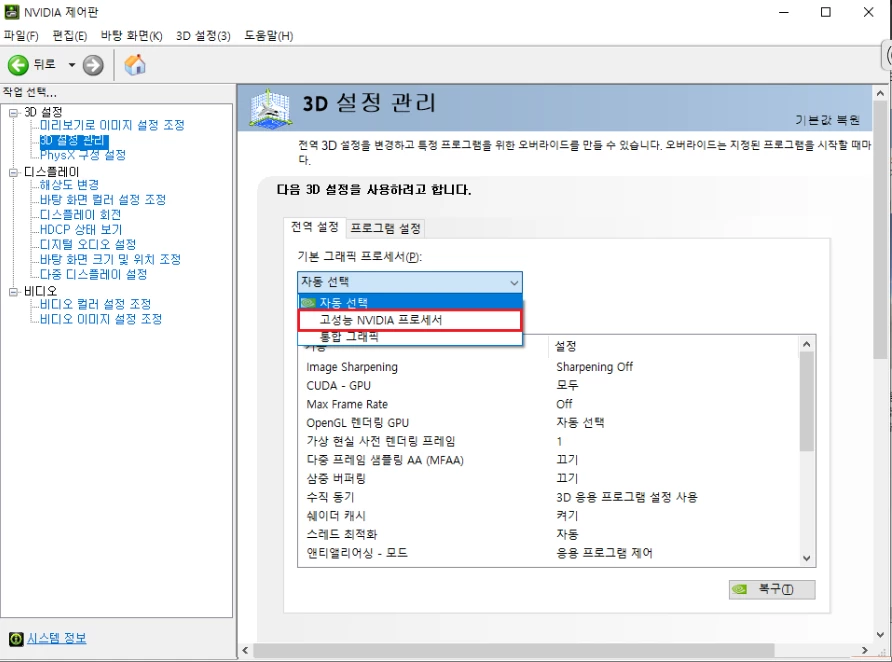Image resolution: width=892 pixels, height=662 pixels.
Task: Open the 3D 설정(3) menu
Action: [x=203, y=36]
